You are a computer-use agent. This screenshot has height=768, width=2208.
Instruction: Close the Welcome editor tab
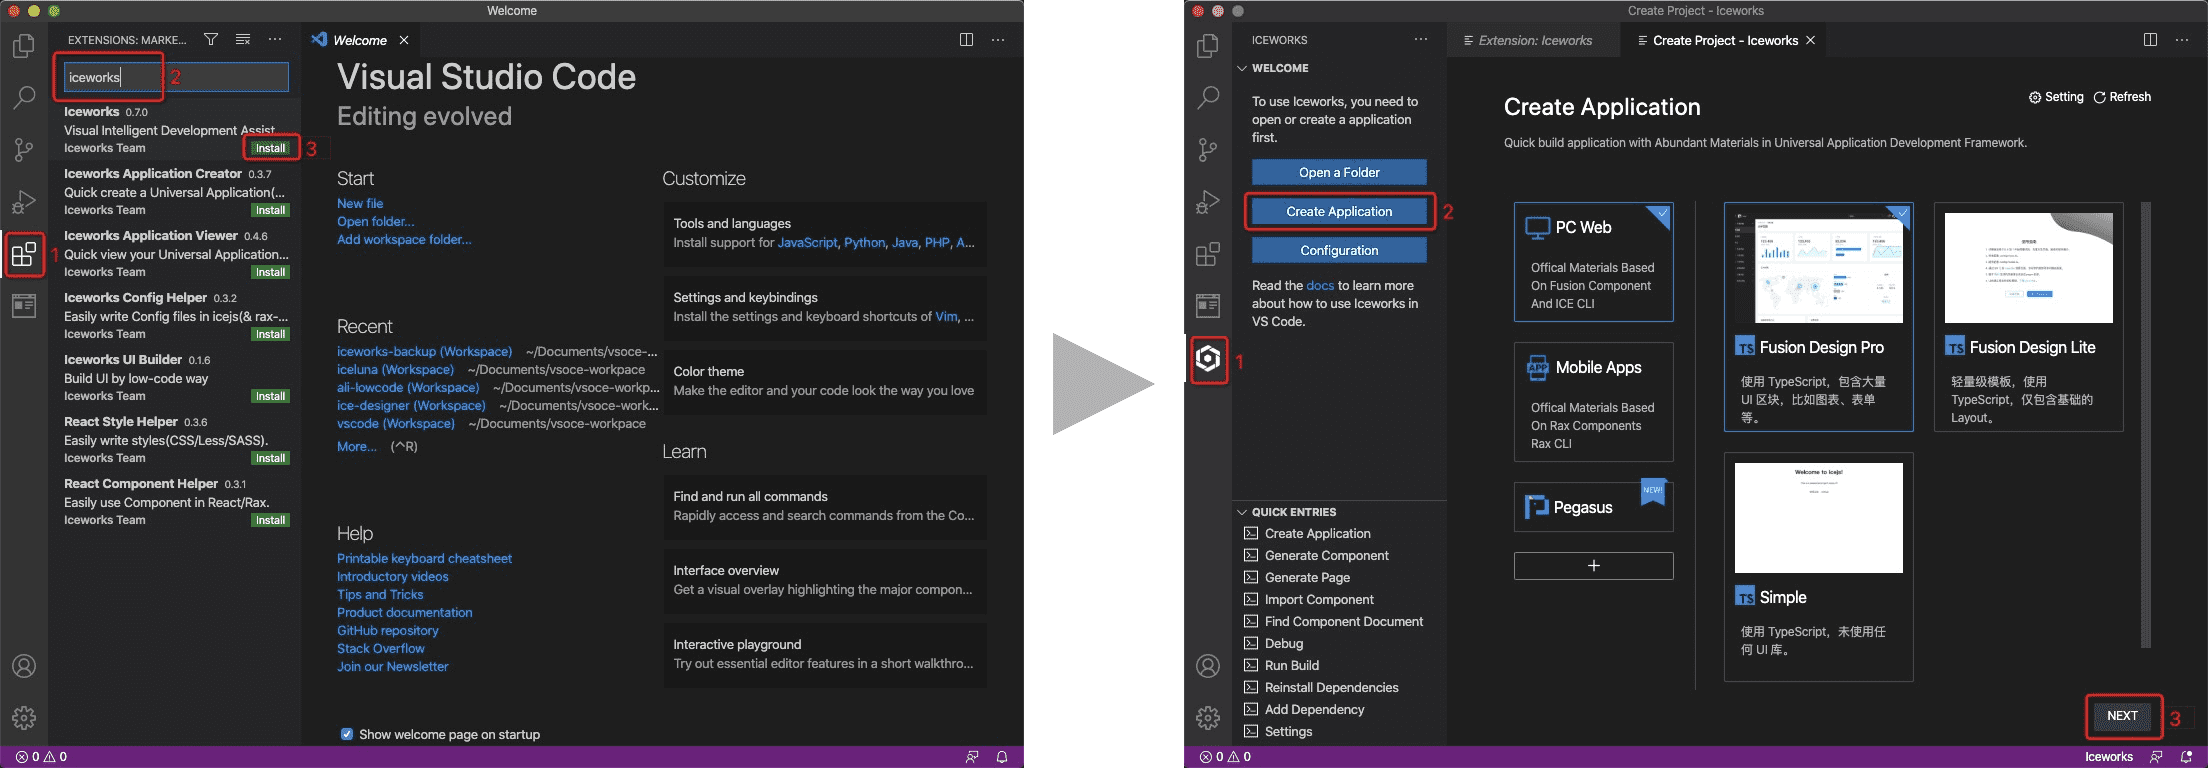(x=404, y=40)
